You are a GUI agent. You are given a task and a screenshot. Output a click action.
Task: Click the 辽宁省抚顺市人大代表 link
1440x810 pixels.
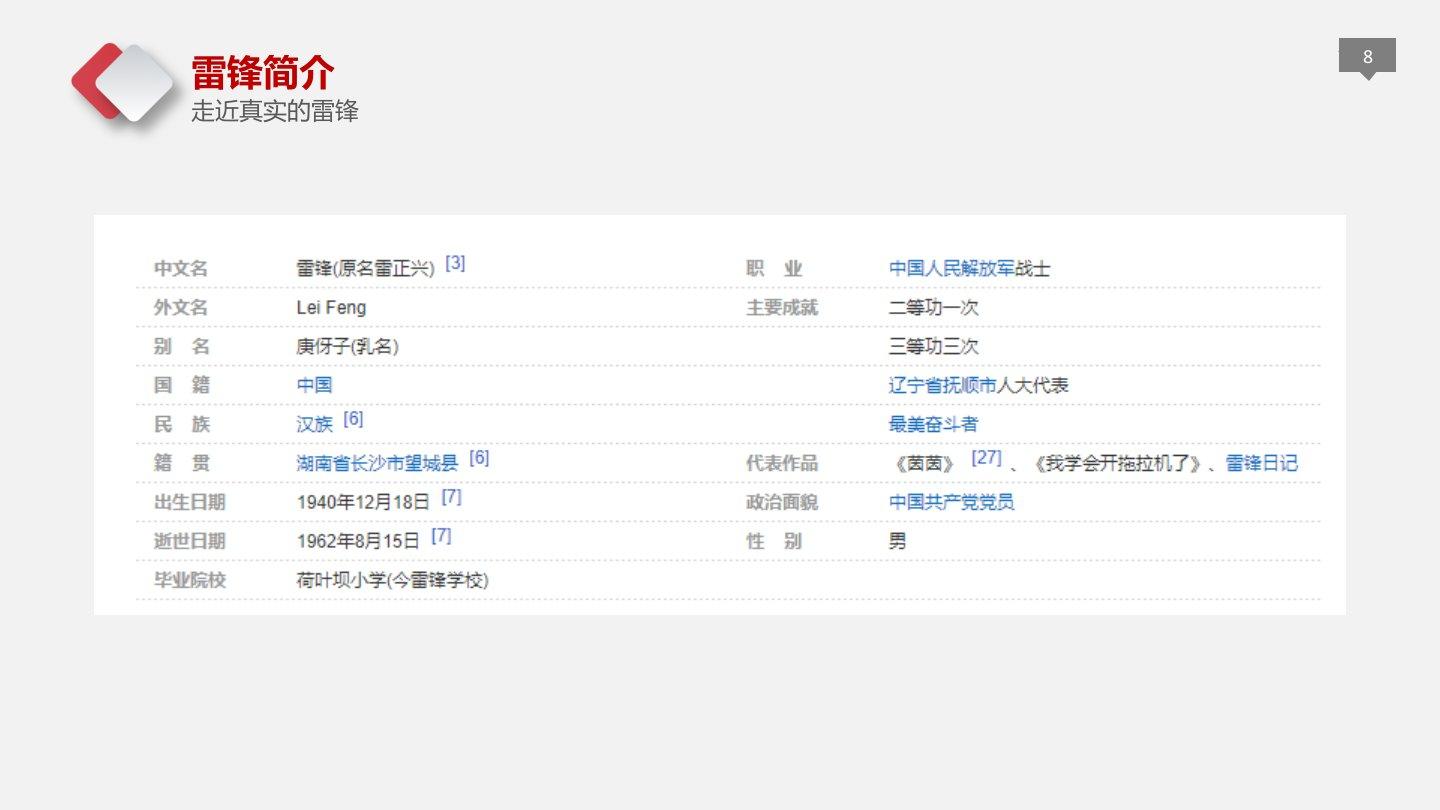[979, 385]
